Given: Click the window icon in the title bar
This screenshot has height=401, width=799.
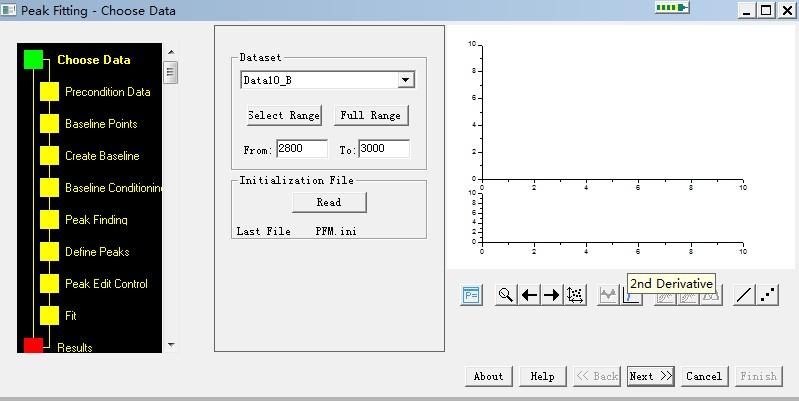Looking at the screenshot, I should click(8, 10).
